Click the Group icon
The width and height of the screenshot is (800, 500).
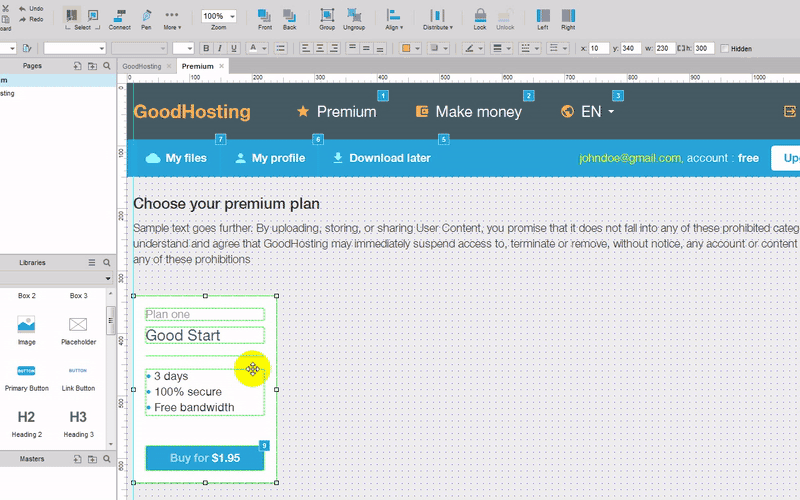pyautogui.click(x=327, y=16)
